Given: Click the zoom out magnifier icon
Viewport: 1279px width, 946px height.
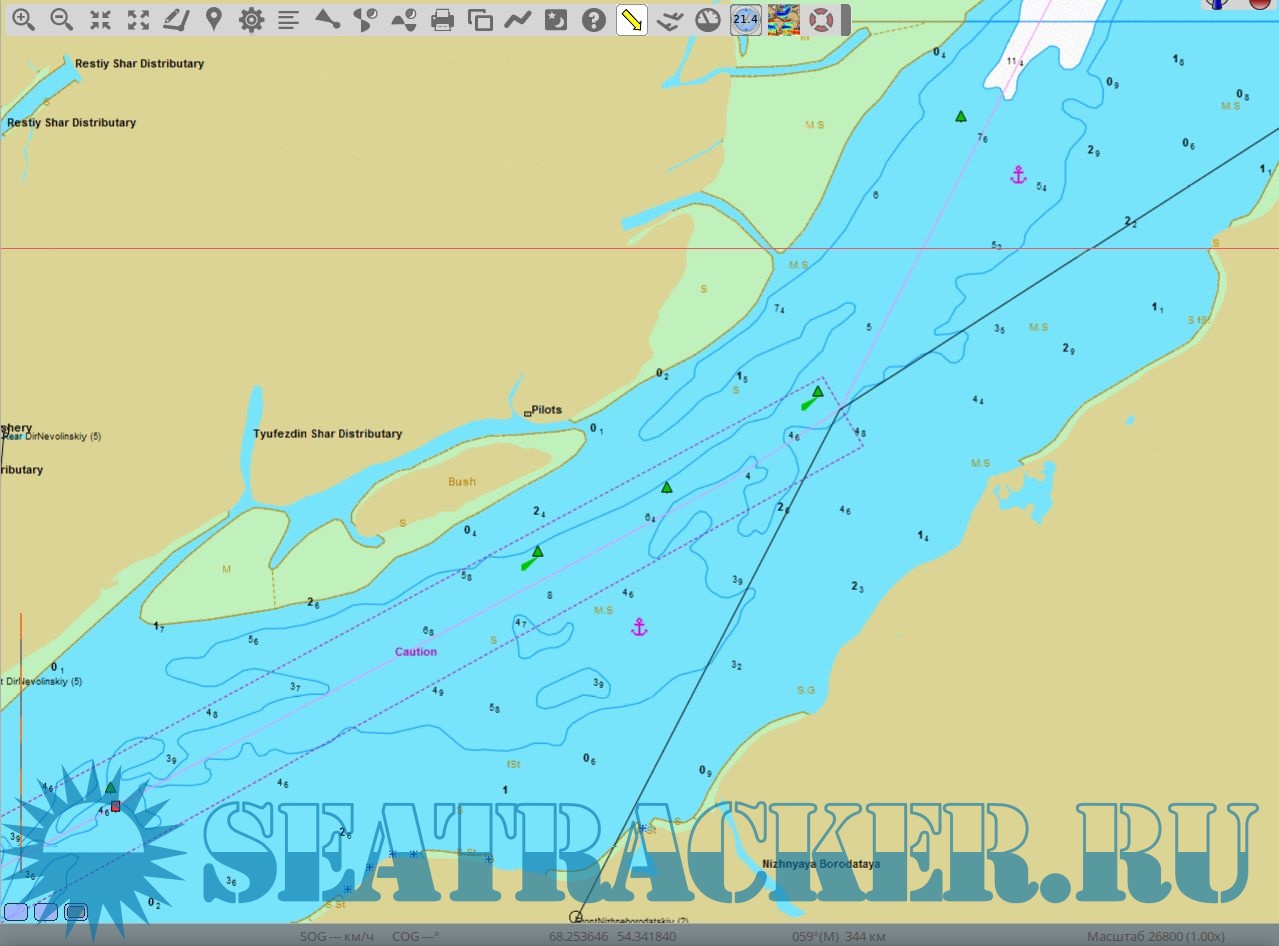Looking at the screenshot, I should 61,20.
